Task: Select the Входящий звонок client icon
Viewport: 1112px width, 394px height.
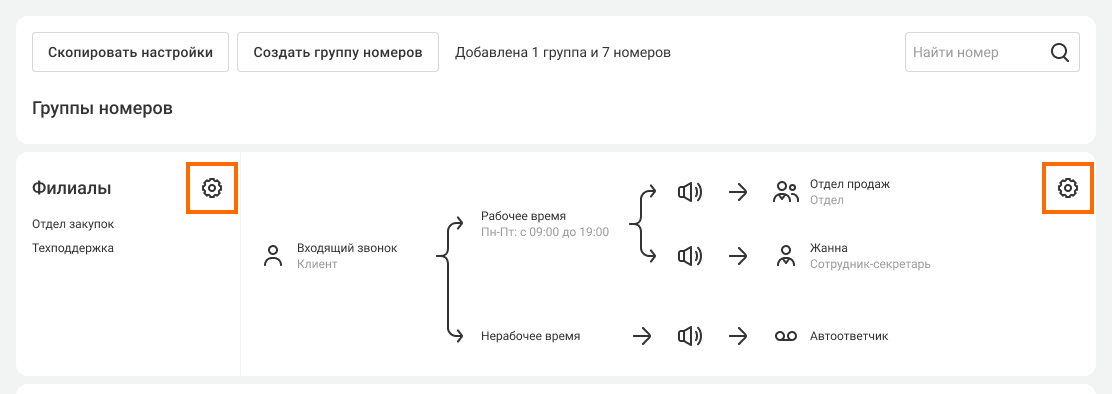Action: point(273,256)
